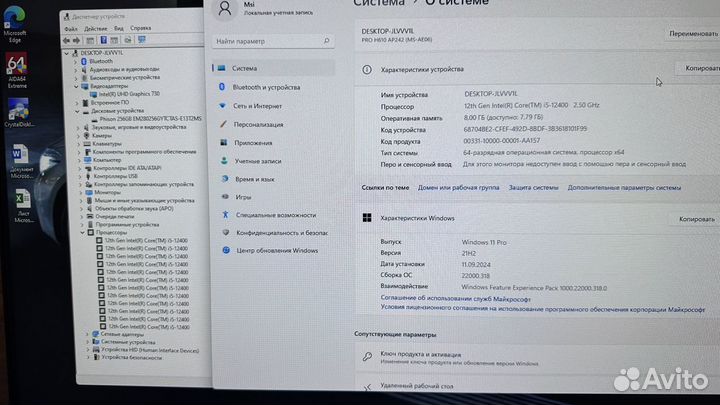
Task: Open Сеть и Интернет settings section
Action: (257, 105)
